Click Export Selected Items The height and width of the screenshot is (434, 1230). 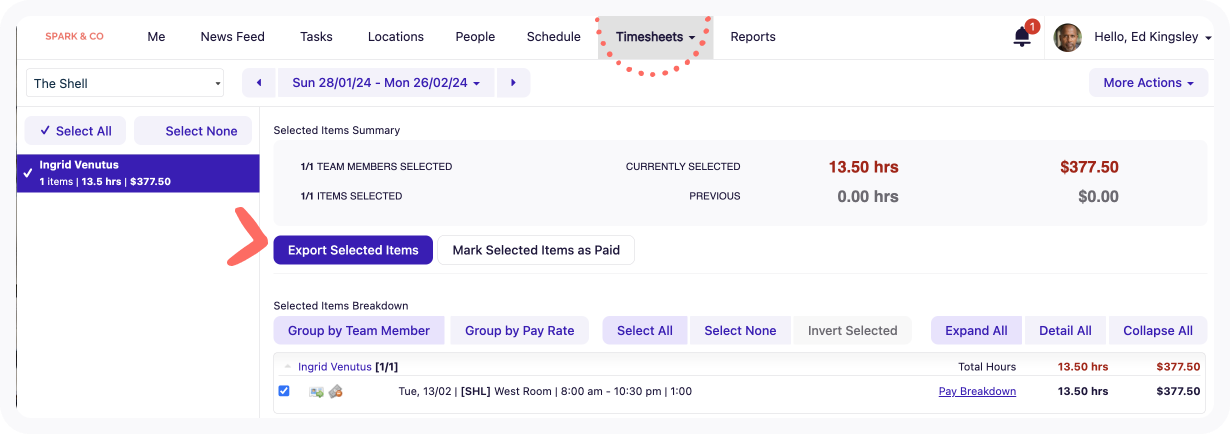tap(353, 250)
